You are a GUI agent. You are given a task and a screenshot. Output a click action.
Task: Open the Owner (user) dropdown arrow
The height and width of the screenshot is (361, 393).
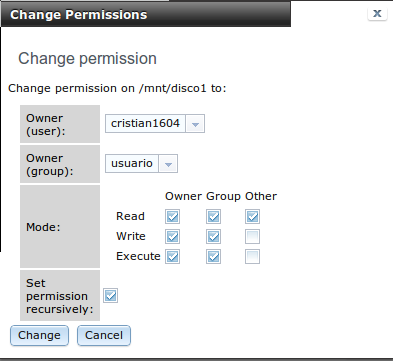click(x=195, y=124)
